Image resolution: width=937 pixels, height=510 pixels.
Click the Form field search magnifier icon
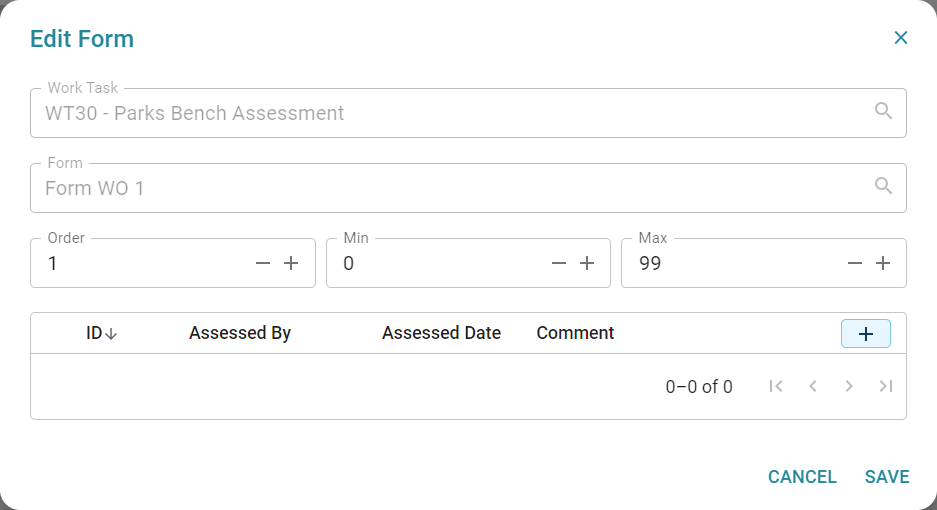point(883,185)
